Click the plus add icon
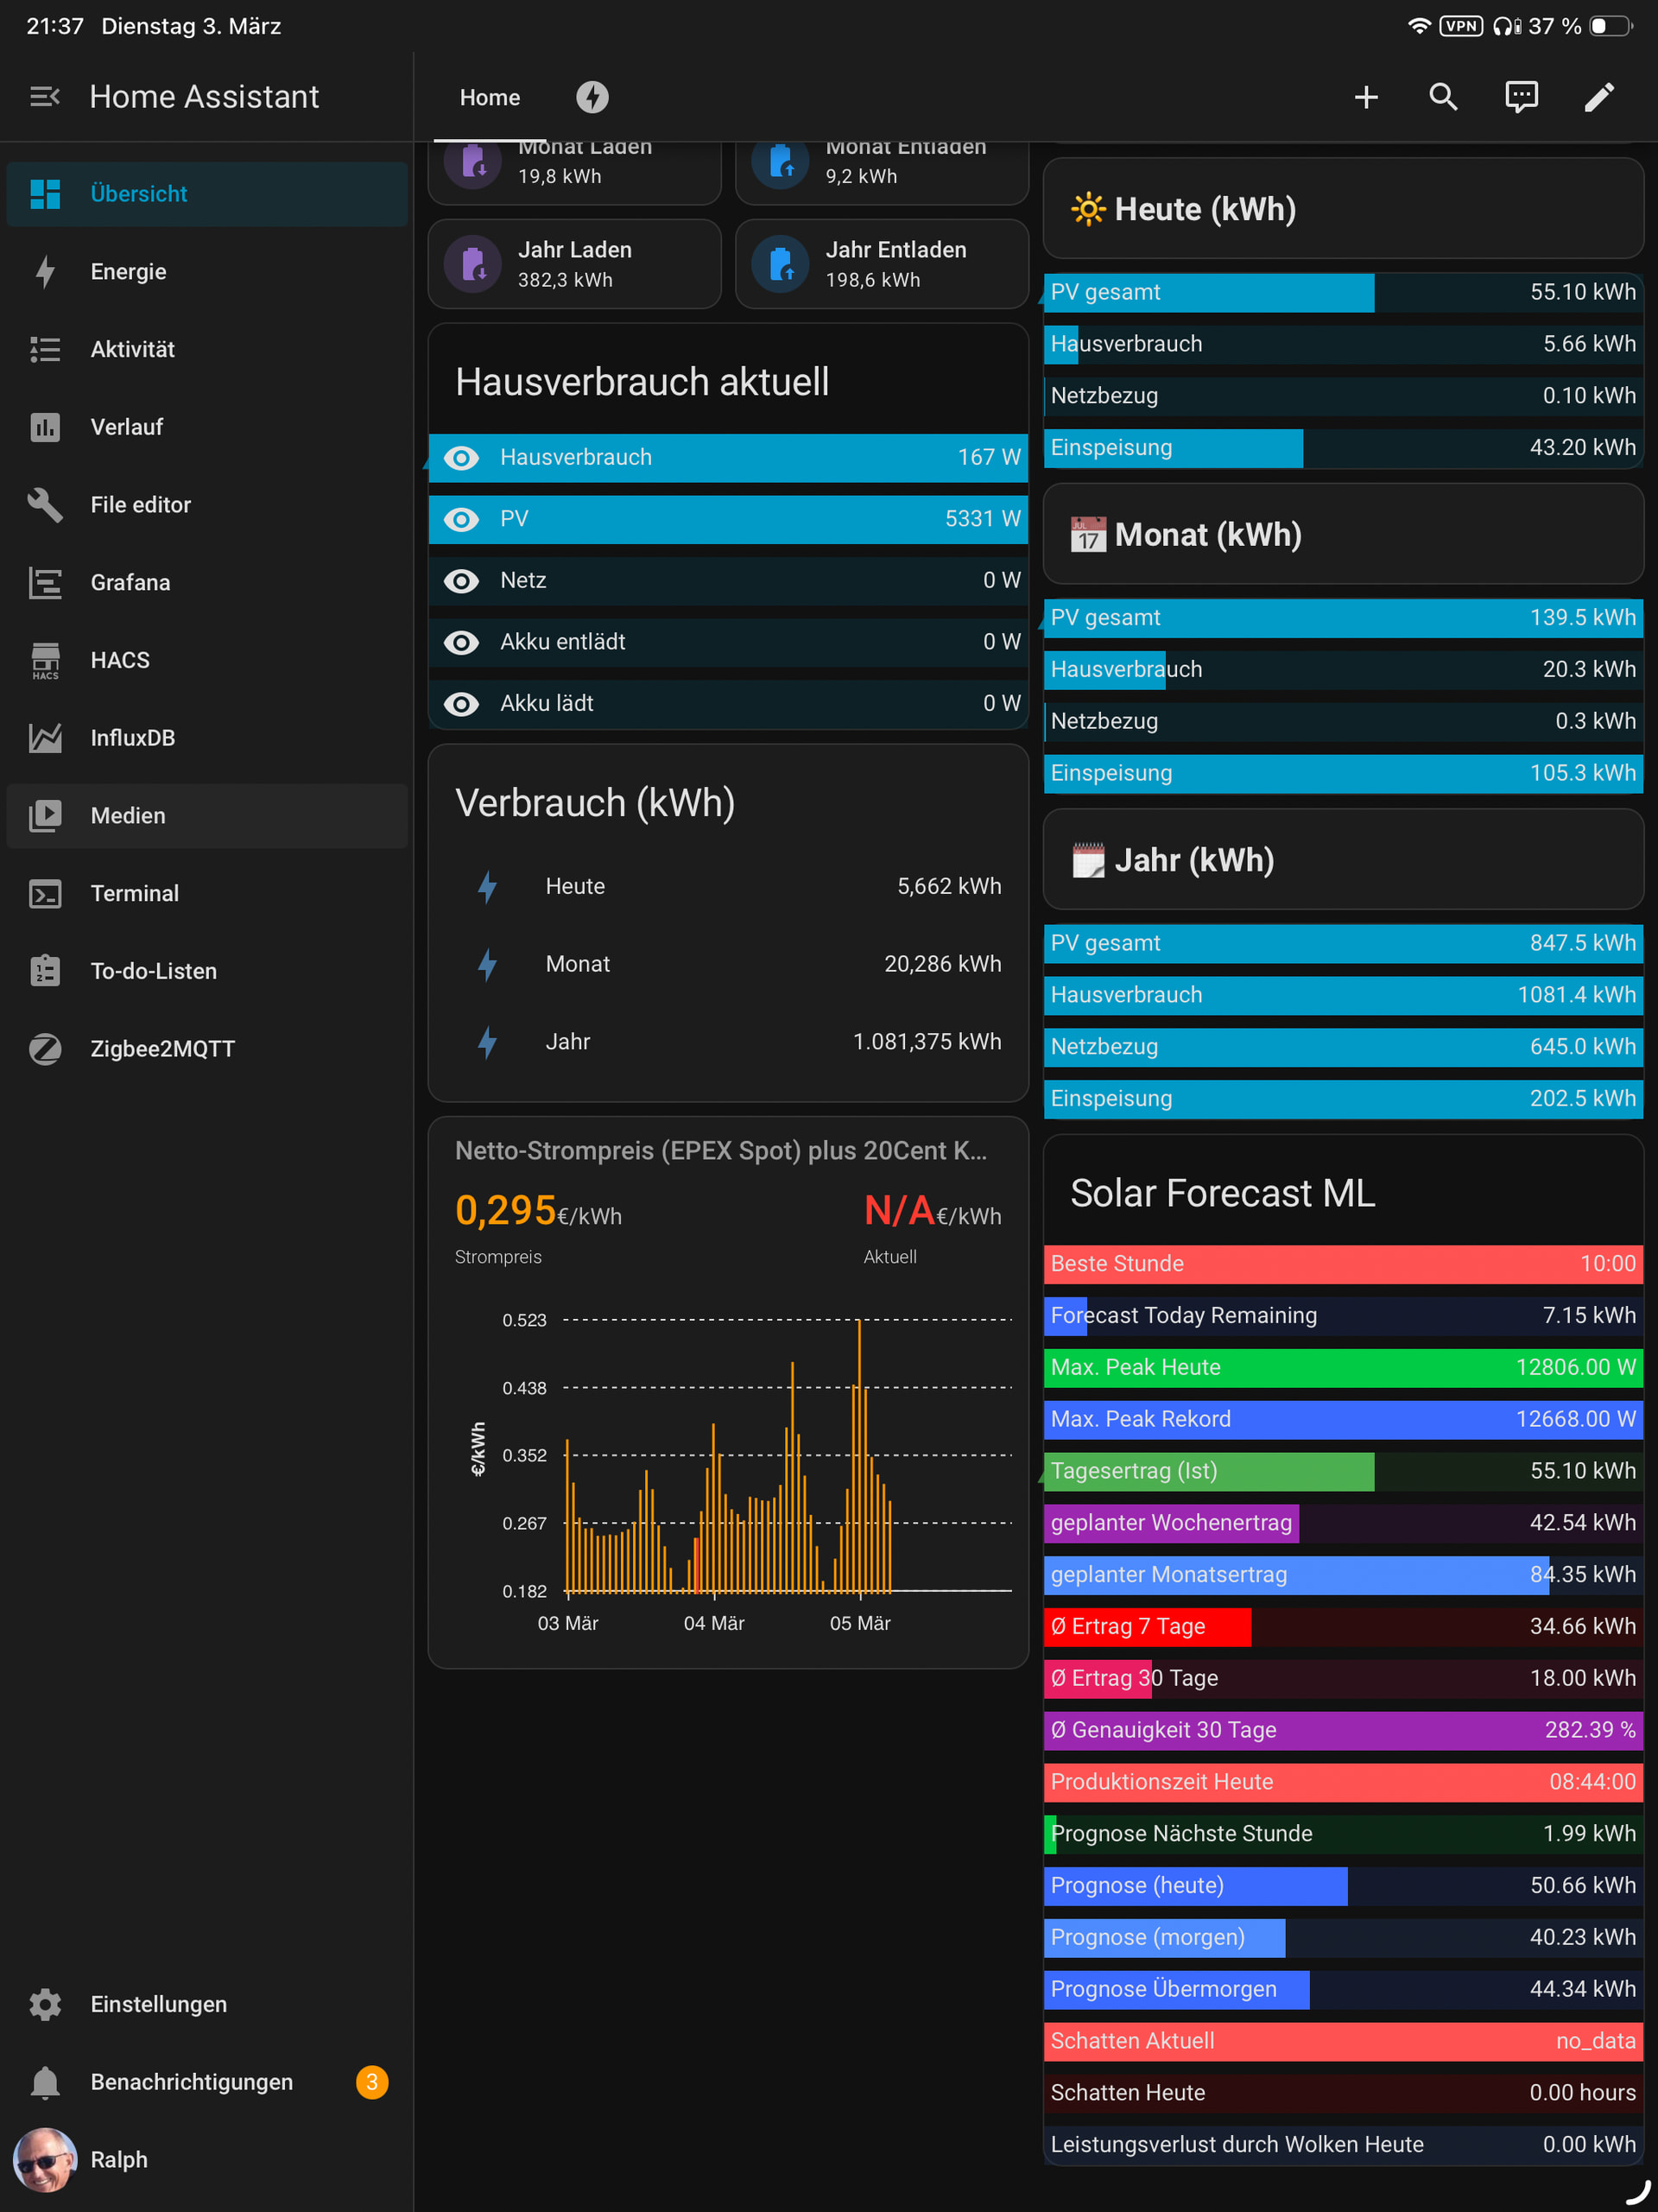1658x2212 pixels. pos(1366,97)
